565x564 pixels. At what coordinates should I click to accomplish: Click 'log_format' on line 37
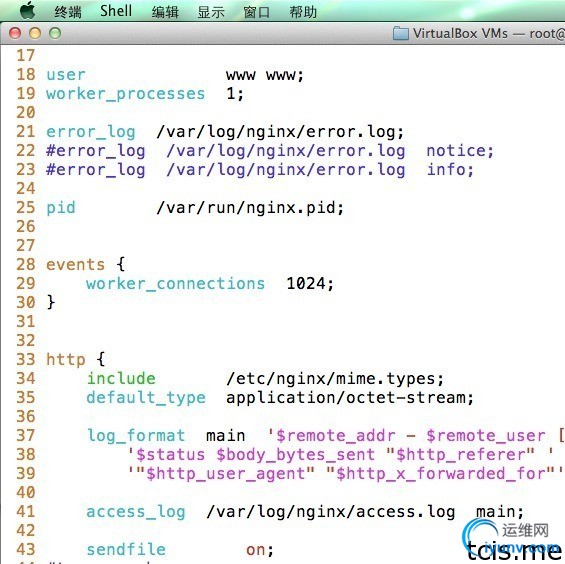(x=136, y=436)
